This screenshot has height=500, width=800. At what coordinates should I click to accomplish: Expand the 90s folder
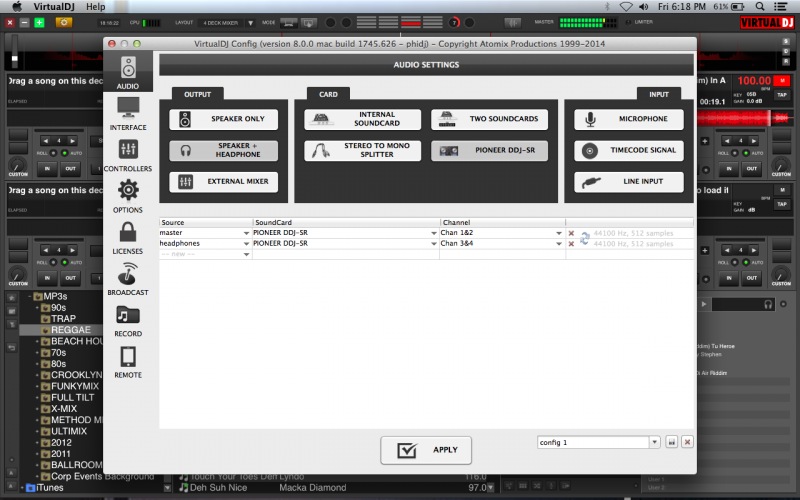[37, 308]
